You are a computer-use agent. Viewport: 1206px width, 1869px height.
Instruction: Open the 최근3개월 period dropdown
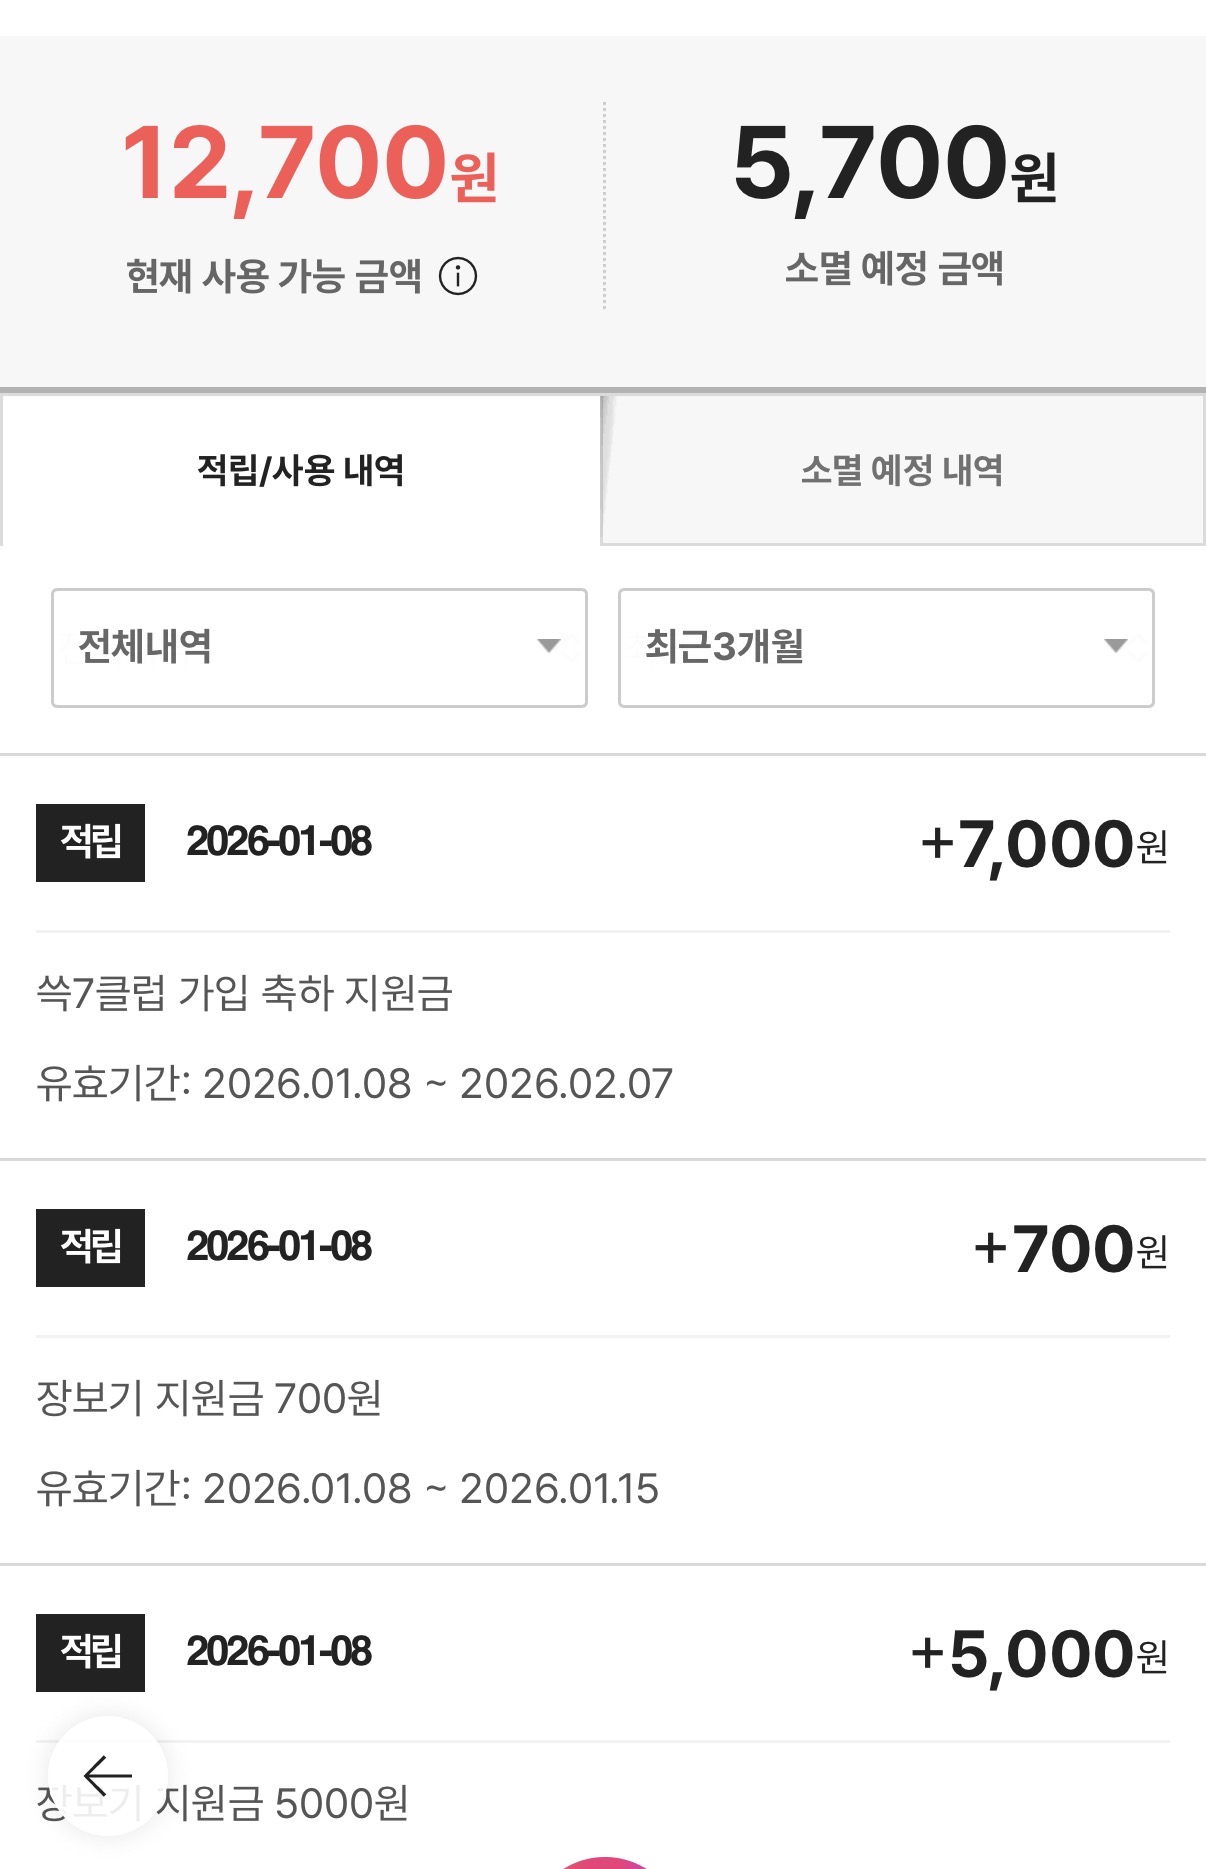click(x=885, y=647)
